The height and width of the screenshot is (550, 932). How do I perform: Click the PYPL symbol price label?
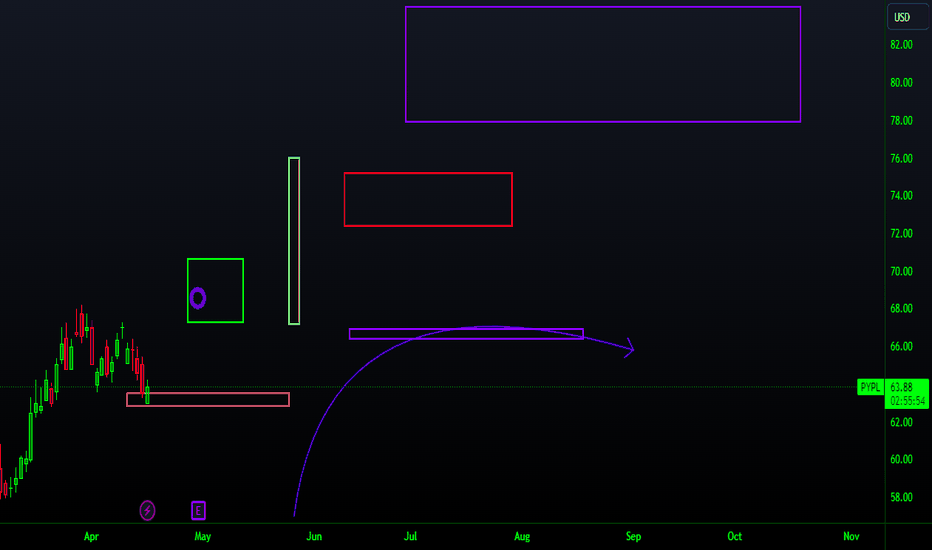tap(871, 387)
